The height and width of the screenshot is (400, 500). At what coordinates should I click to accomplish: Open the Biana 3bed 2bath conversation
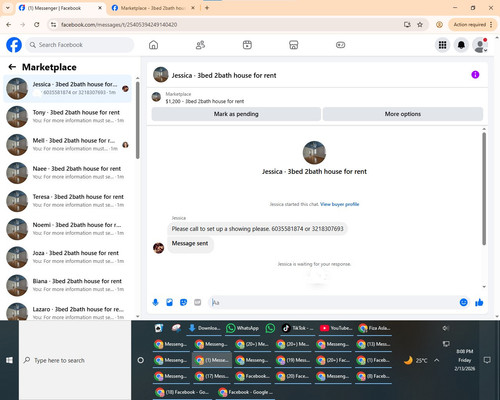point(67,285)
